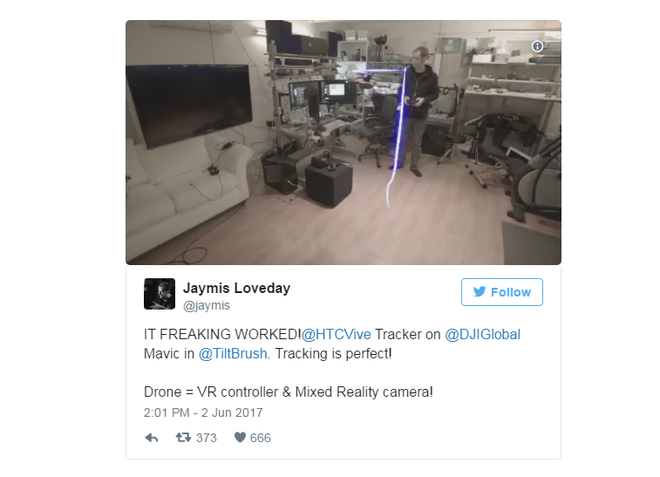Follow Jaymis Loveday
Image resolution: width=660 pixels, height=477 pixels.
(x=502, y=292)
